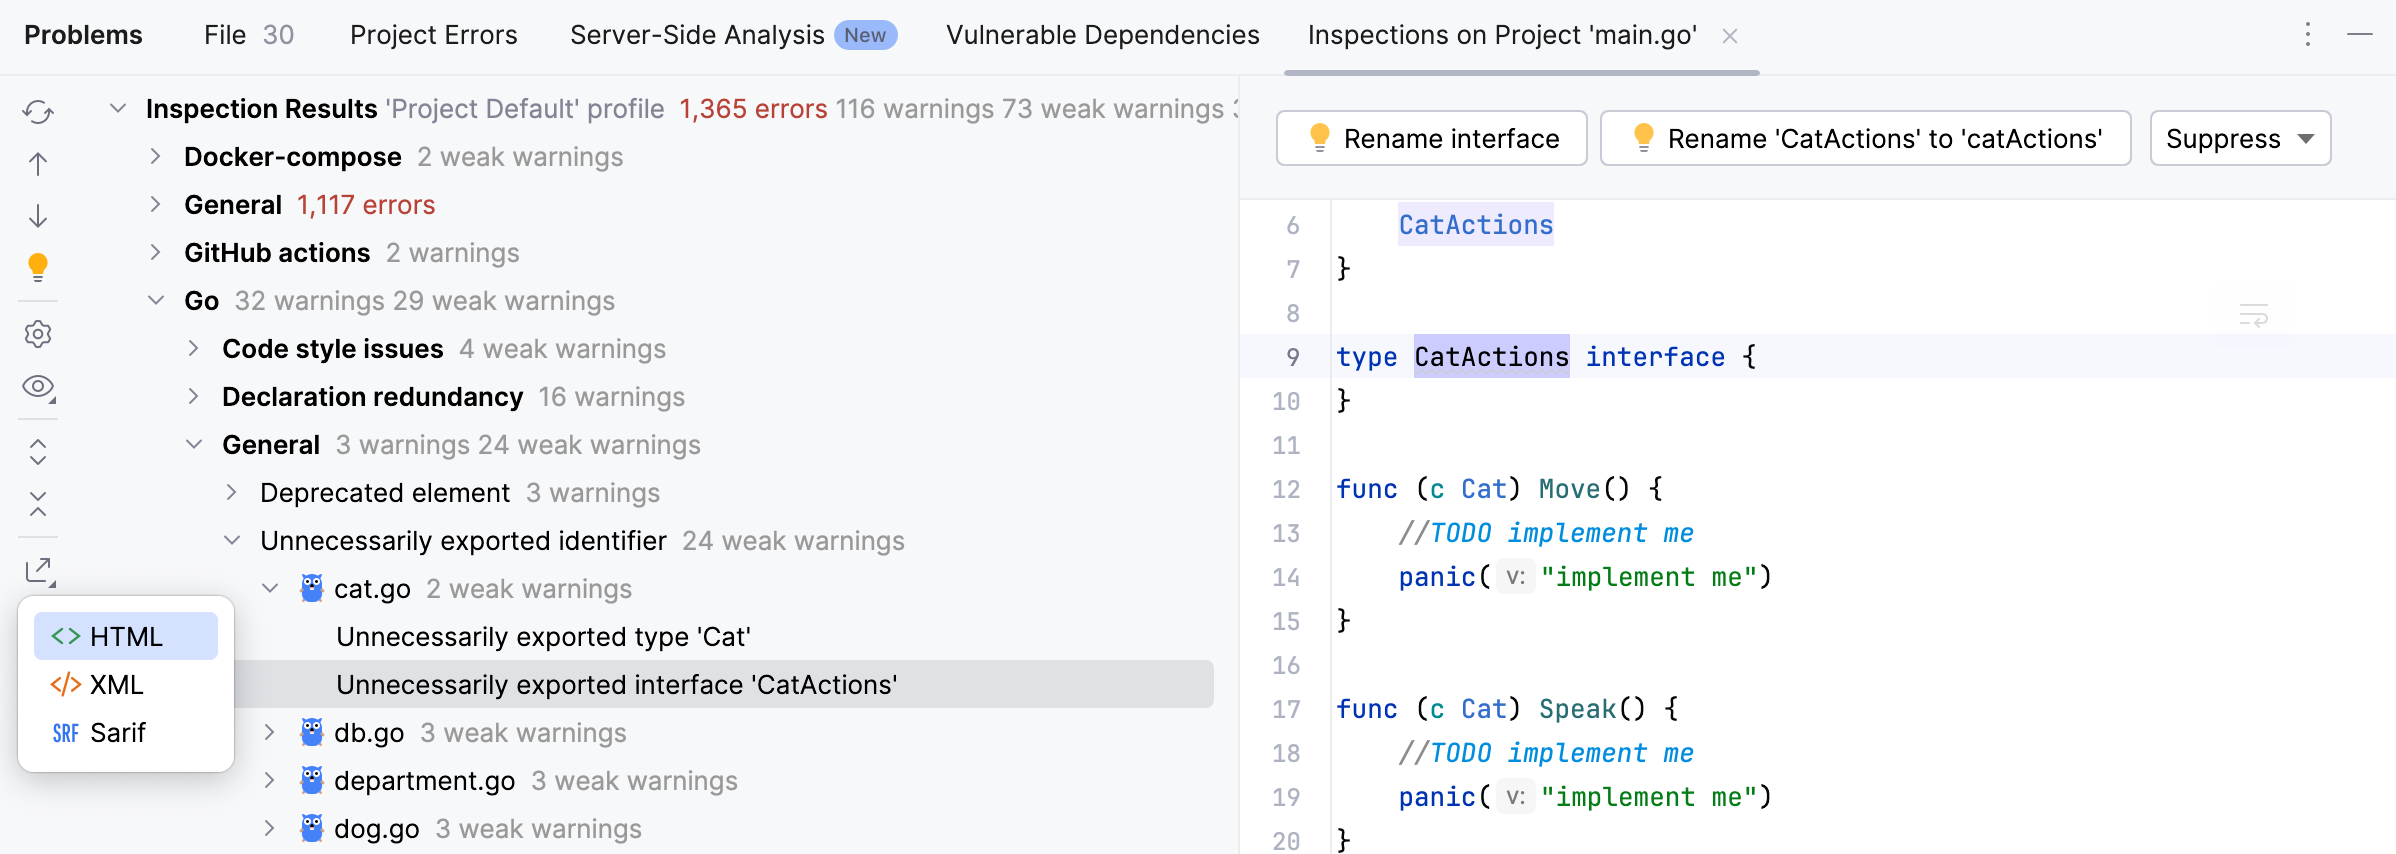Expand the db.go file node
The image size is (2396, 854).
click(x=269, y=733)
